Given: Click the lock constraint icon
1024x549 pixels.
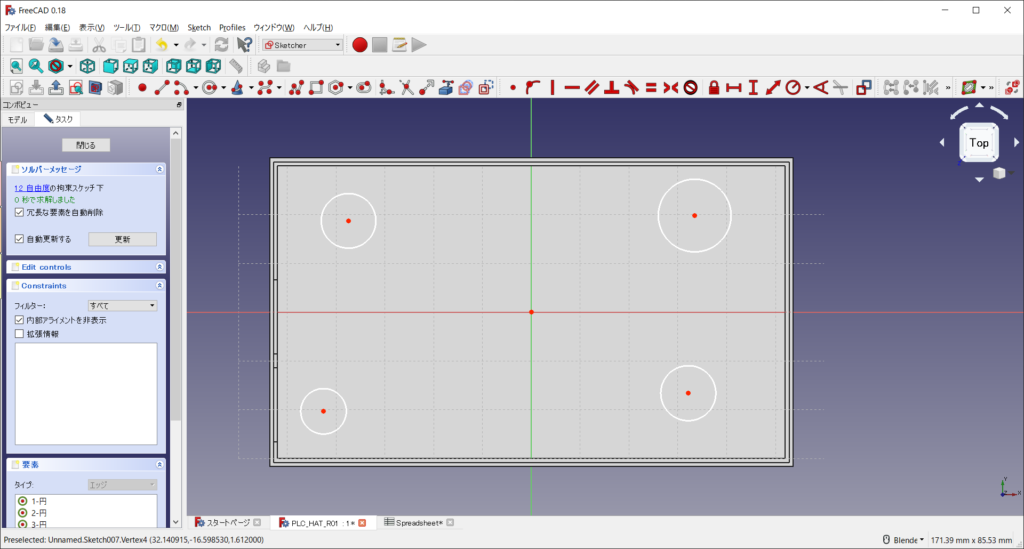Looking at the screenshot, I should (714, 88).
